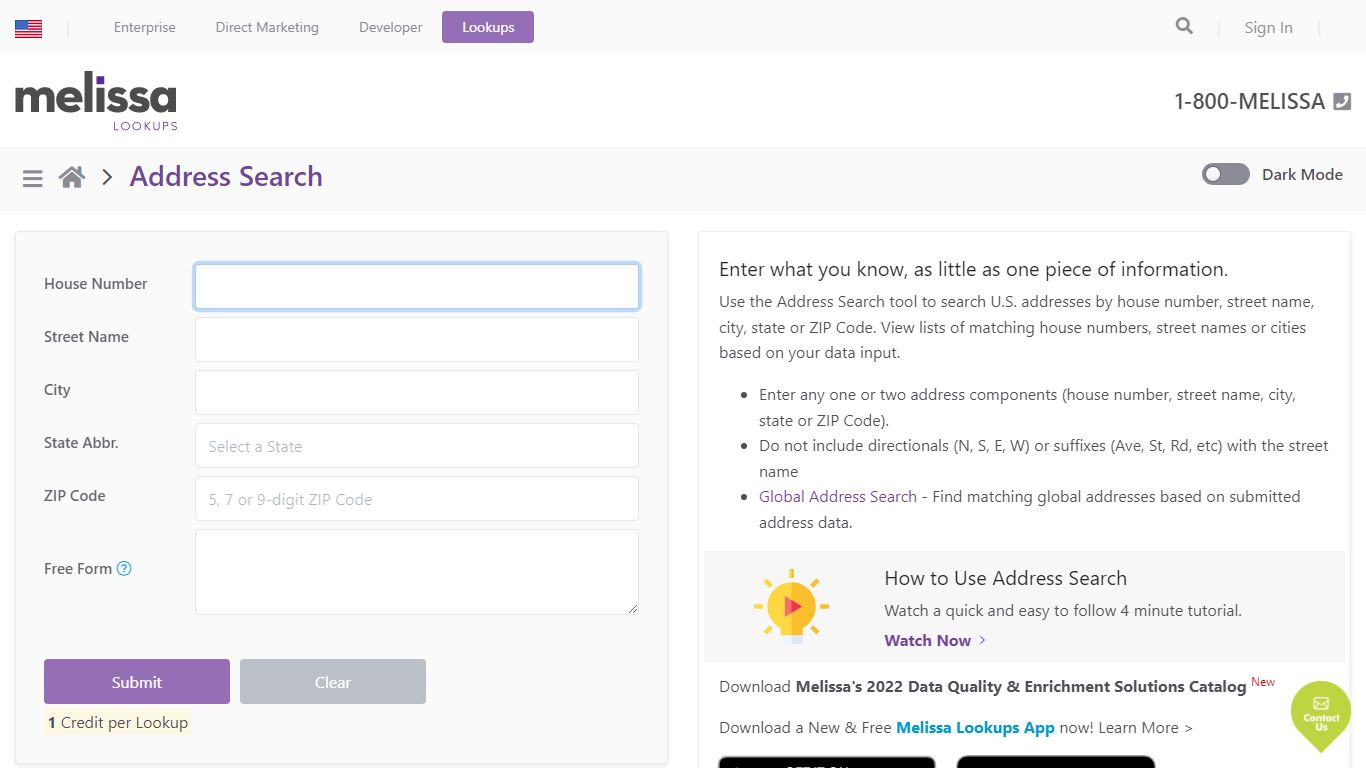Click Watch Now tutorial link
The image size is (1366, 768).
coord(935,641)
